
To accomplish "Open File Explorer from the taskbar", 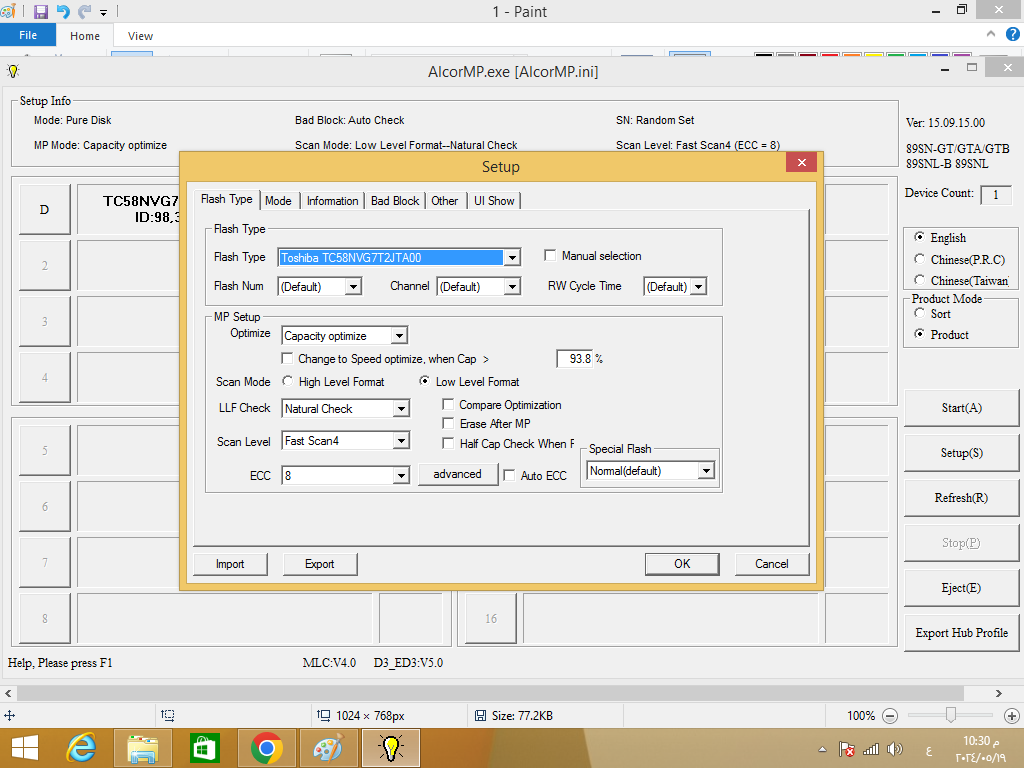I will coord(142,748).
